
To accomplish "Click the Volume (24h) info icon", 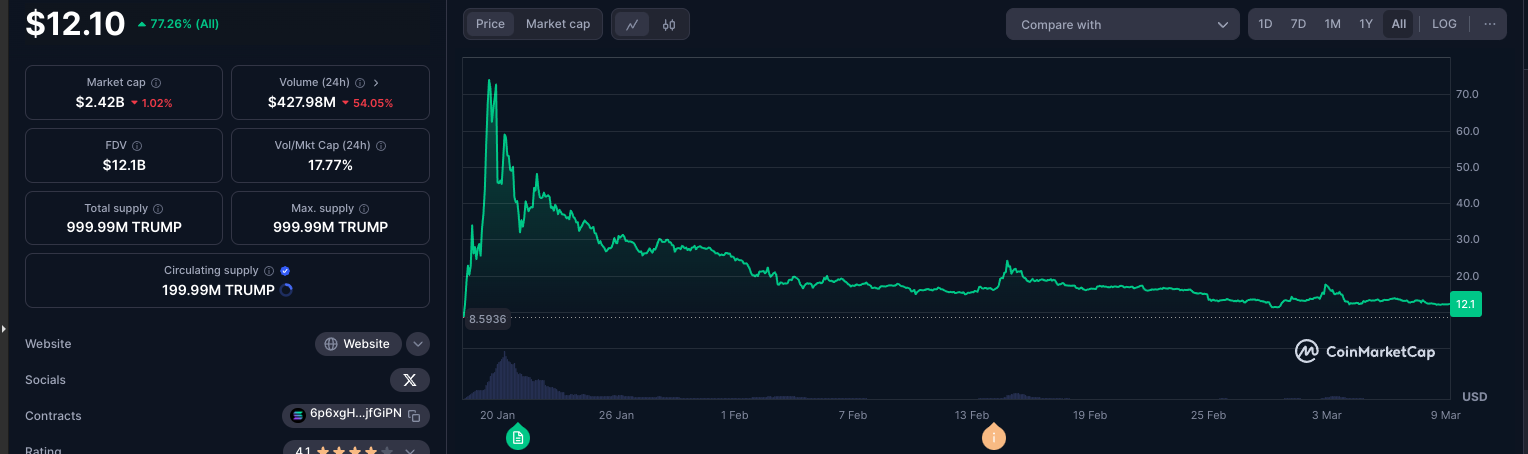I will [360, 83].
